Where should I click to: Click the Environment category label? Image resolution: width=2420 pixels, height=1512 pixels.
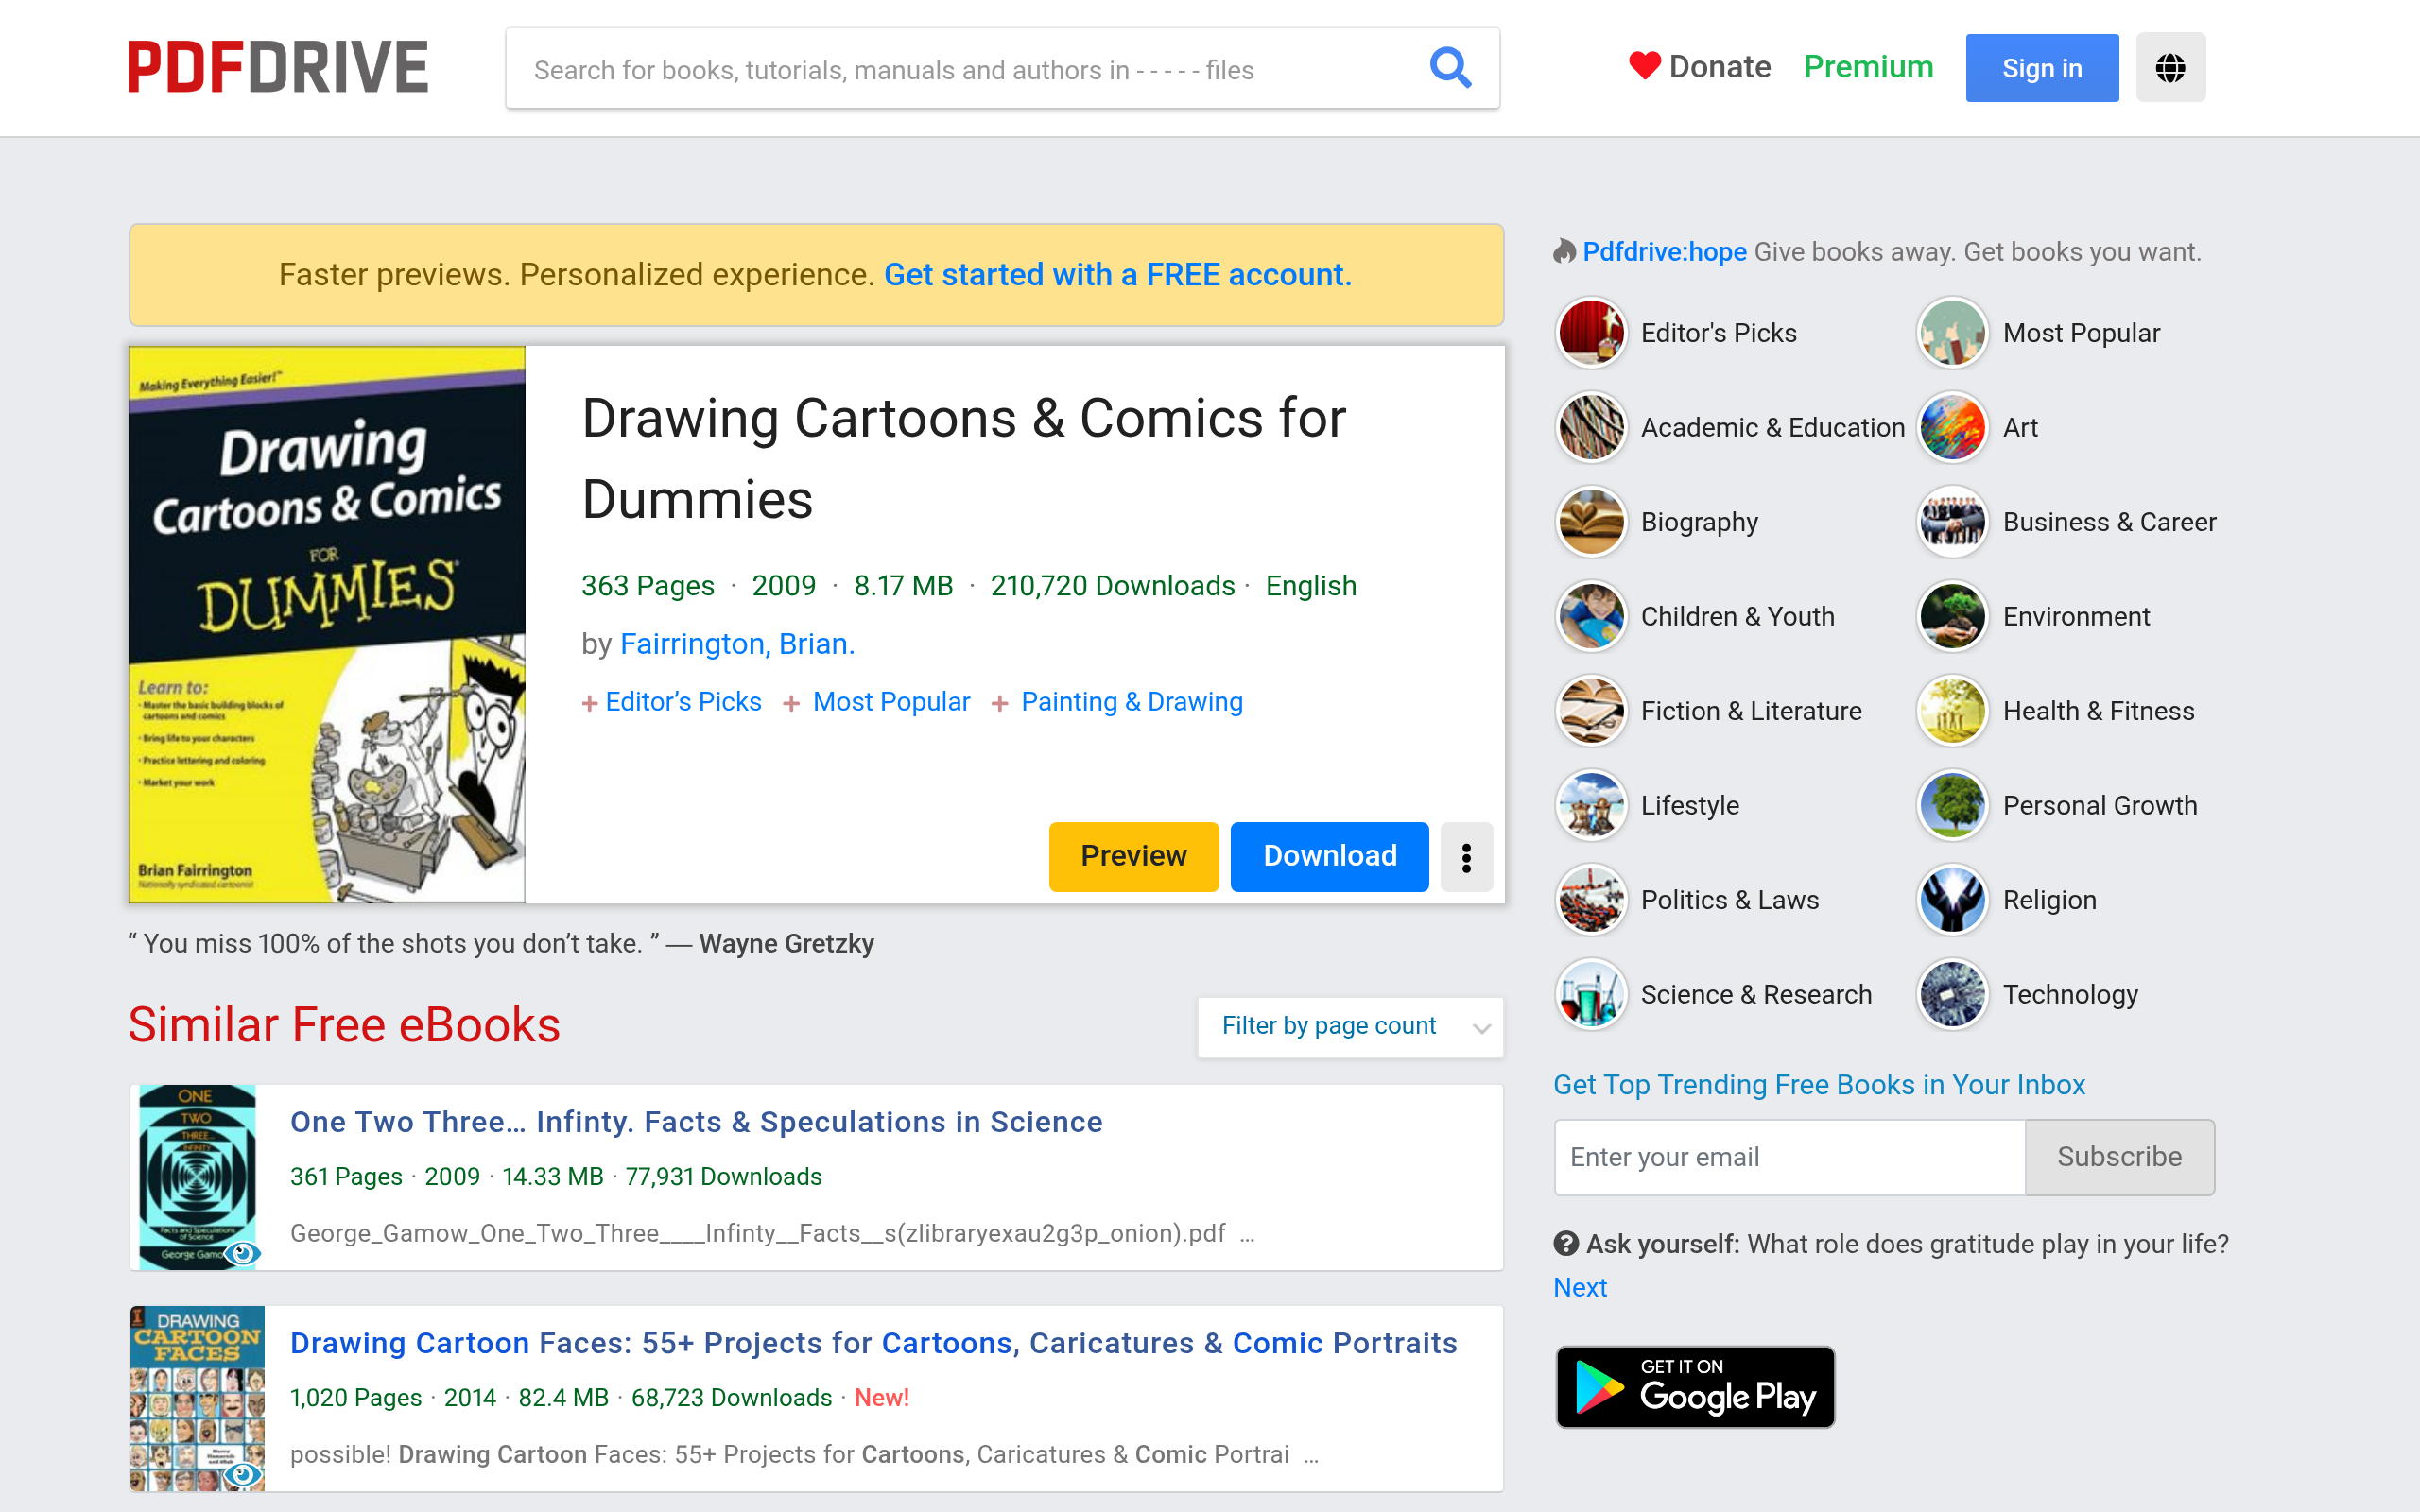(x=2076, y=616)
